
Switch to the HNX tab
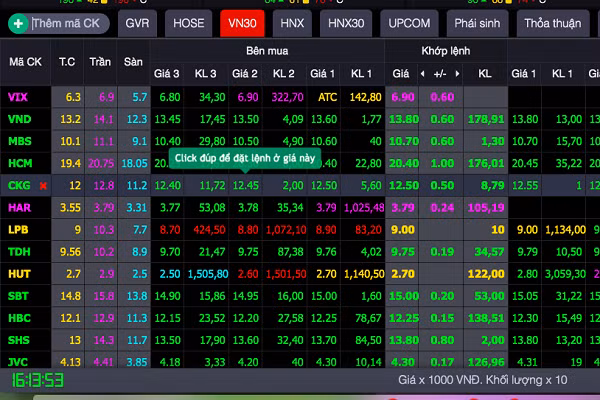pos(292,22)
